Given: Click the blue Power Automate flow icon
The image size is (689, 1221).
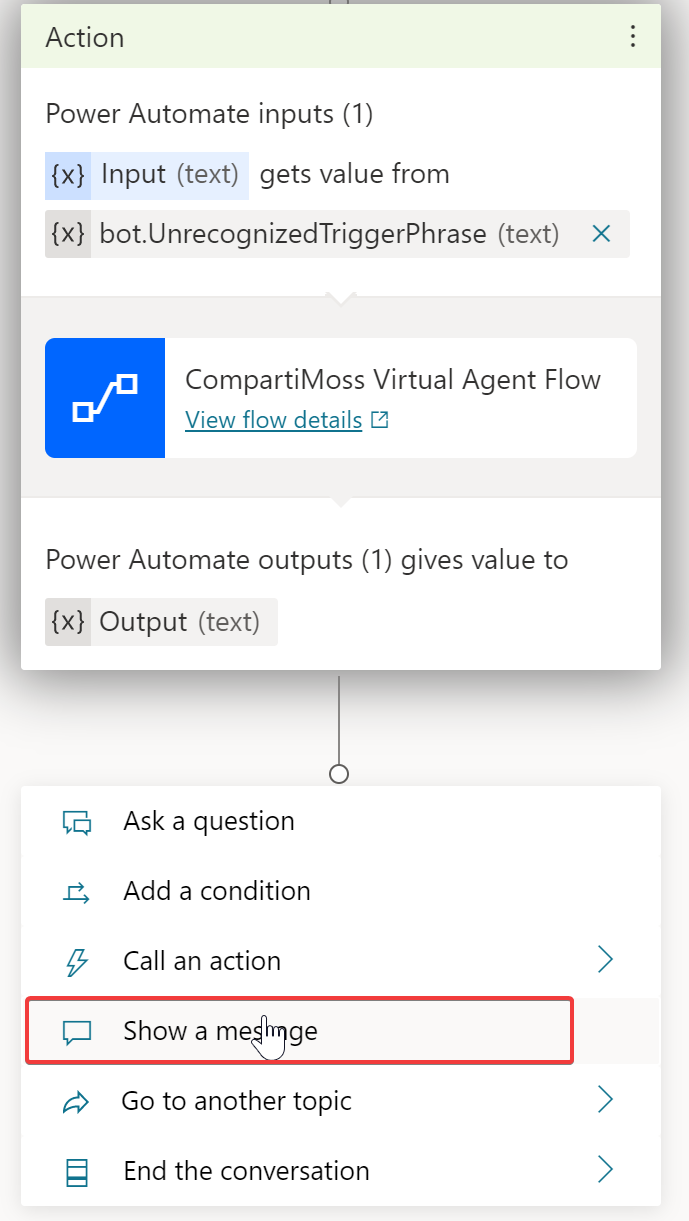Looking at the screenshot, I should [105, 398].
